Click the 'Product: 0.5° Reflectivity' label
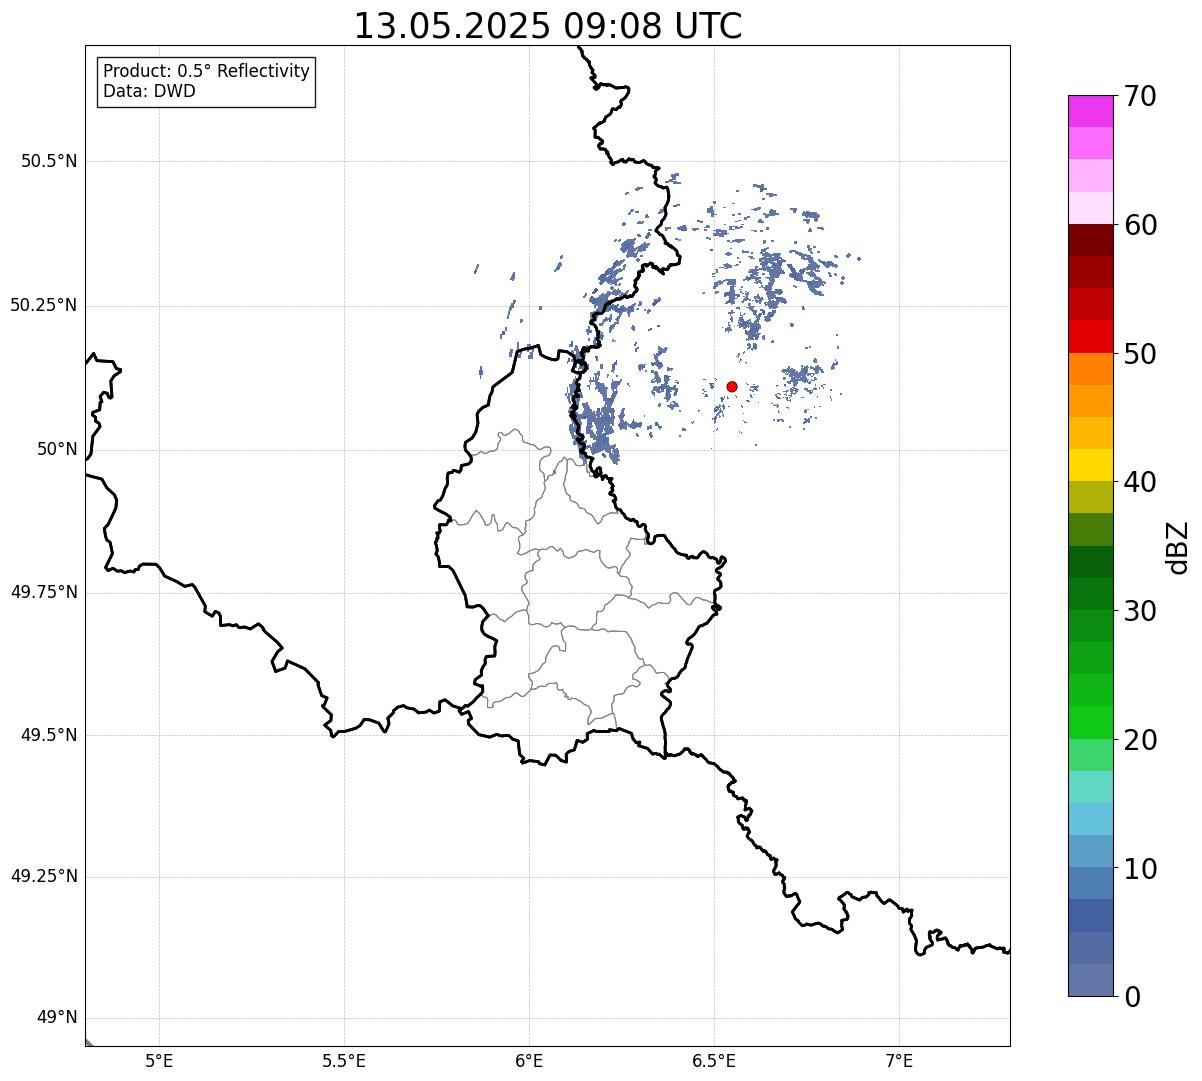The width and height of the screenshot is (1202, 1081). (x=207, y=71)
